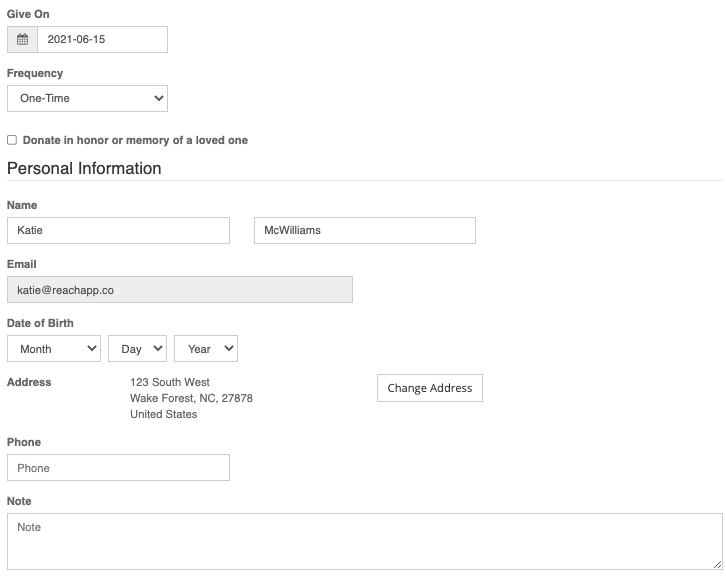Screen dimensions: 726x576
Task: Click the Change Address button
Action: [430, 388]
